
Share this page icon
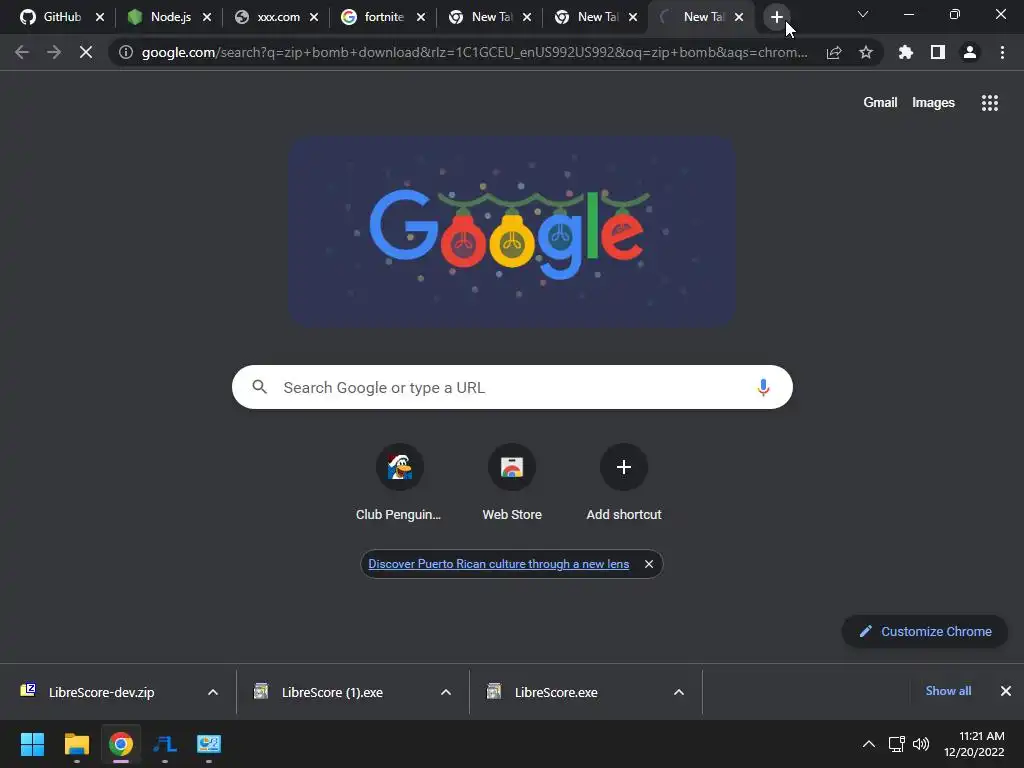[834, 52]
